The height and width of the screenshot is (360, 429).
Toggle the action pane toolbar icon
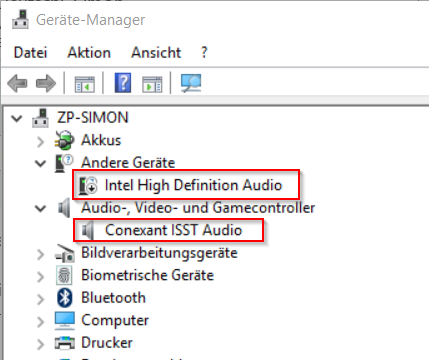152,84
